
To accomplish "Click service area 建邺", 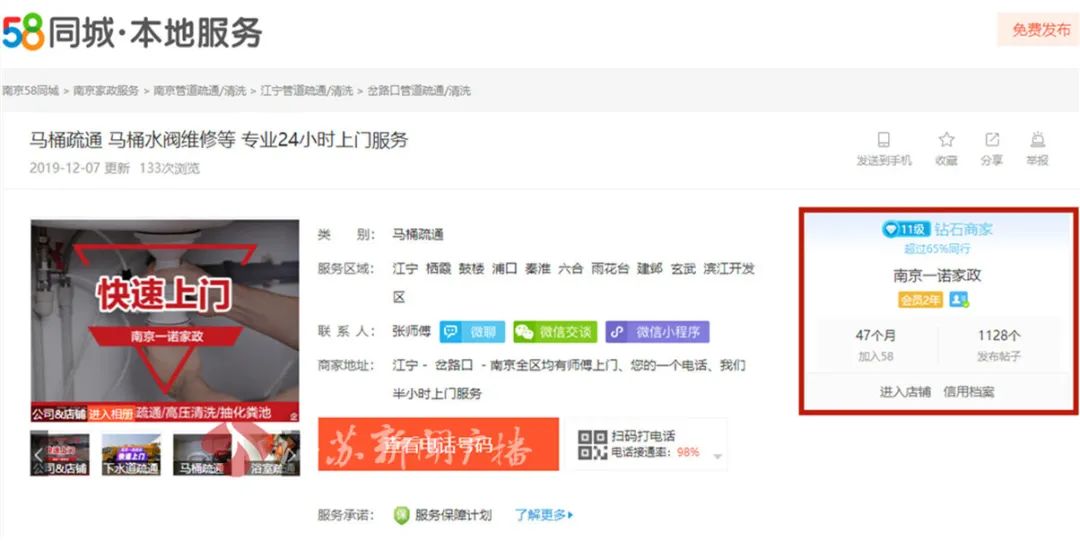I will pos(650,269).
